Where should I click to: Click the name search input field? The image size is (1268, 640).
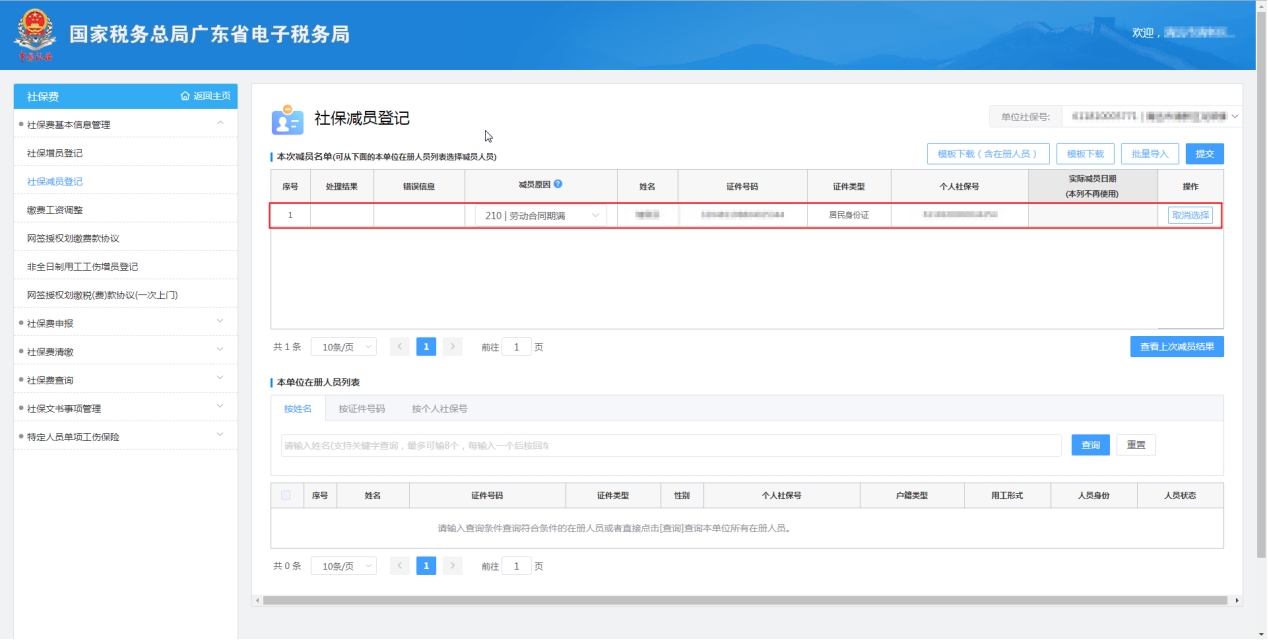pos(670,445)
